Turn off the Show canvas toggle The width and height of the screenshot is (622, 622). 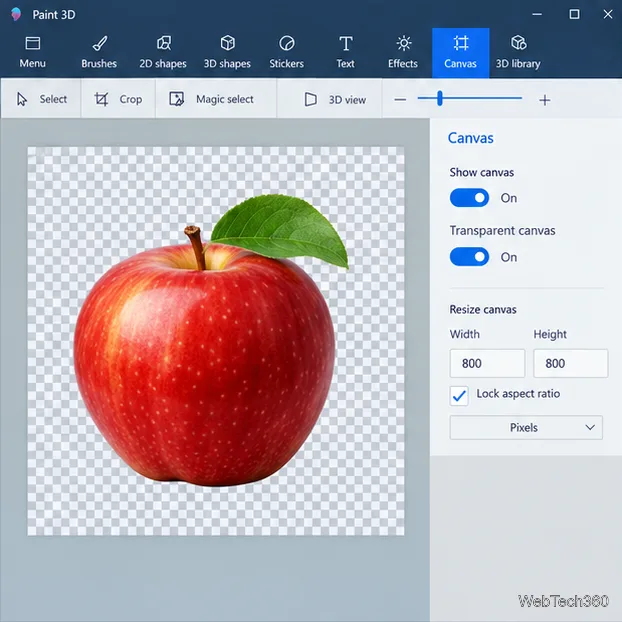pos(469,198)
